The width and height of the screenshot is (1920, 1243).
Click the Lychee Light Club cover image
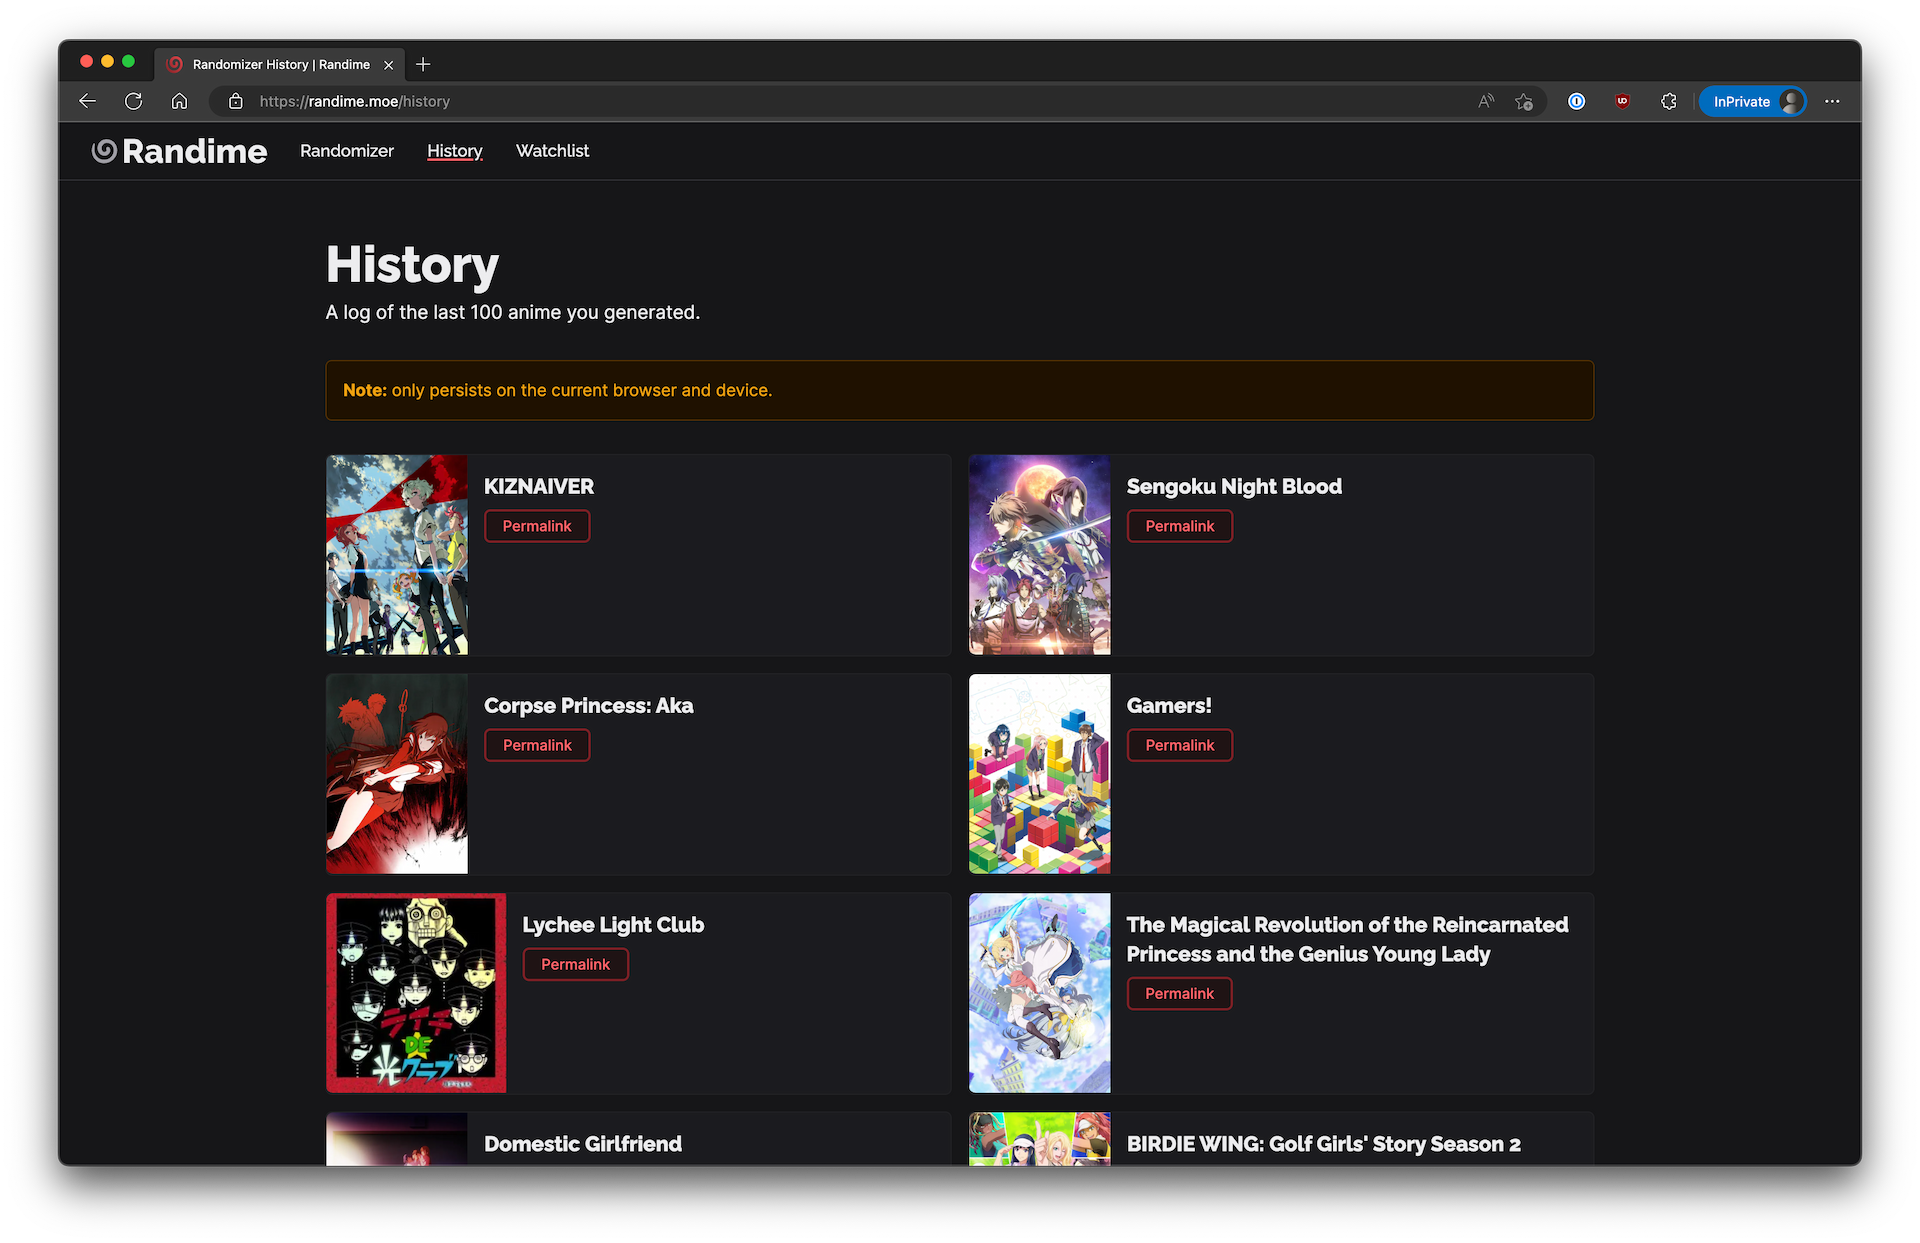[416, 993]
